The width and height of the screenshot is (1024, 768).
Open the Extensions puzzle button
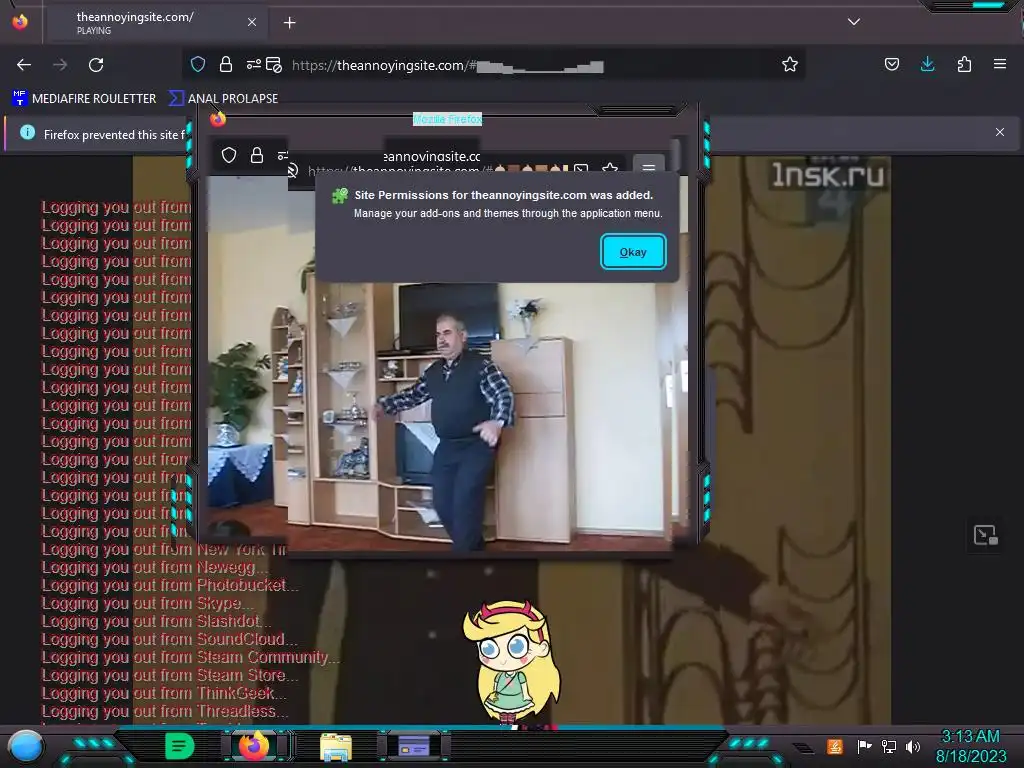pos(964,64)
